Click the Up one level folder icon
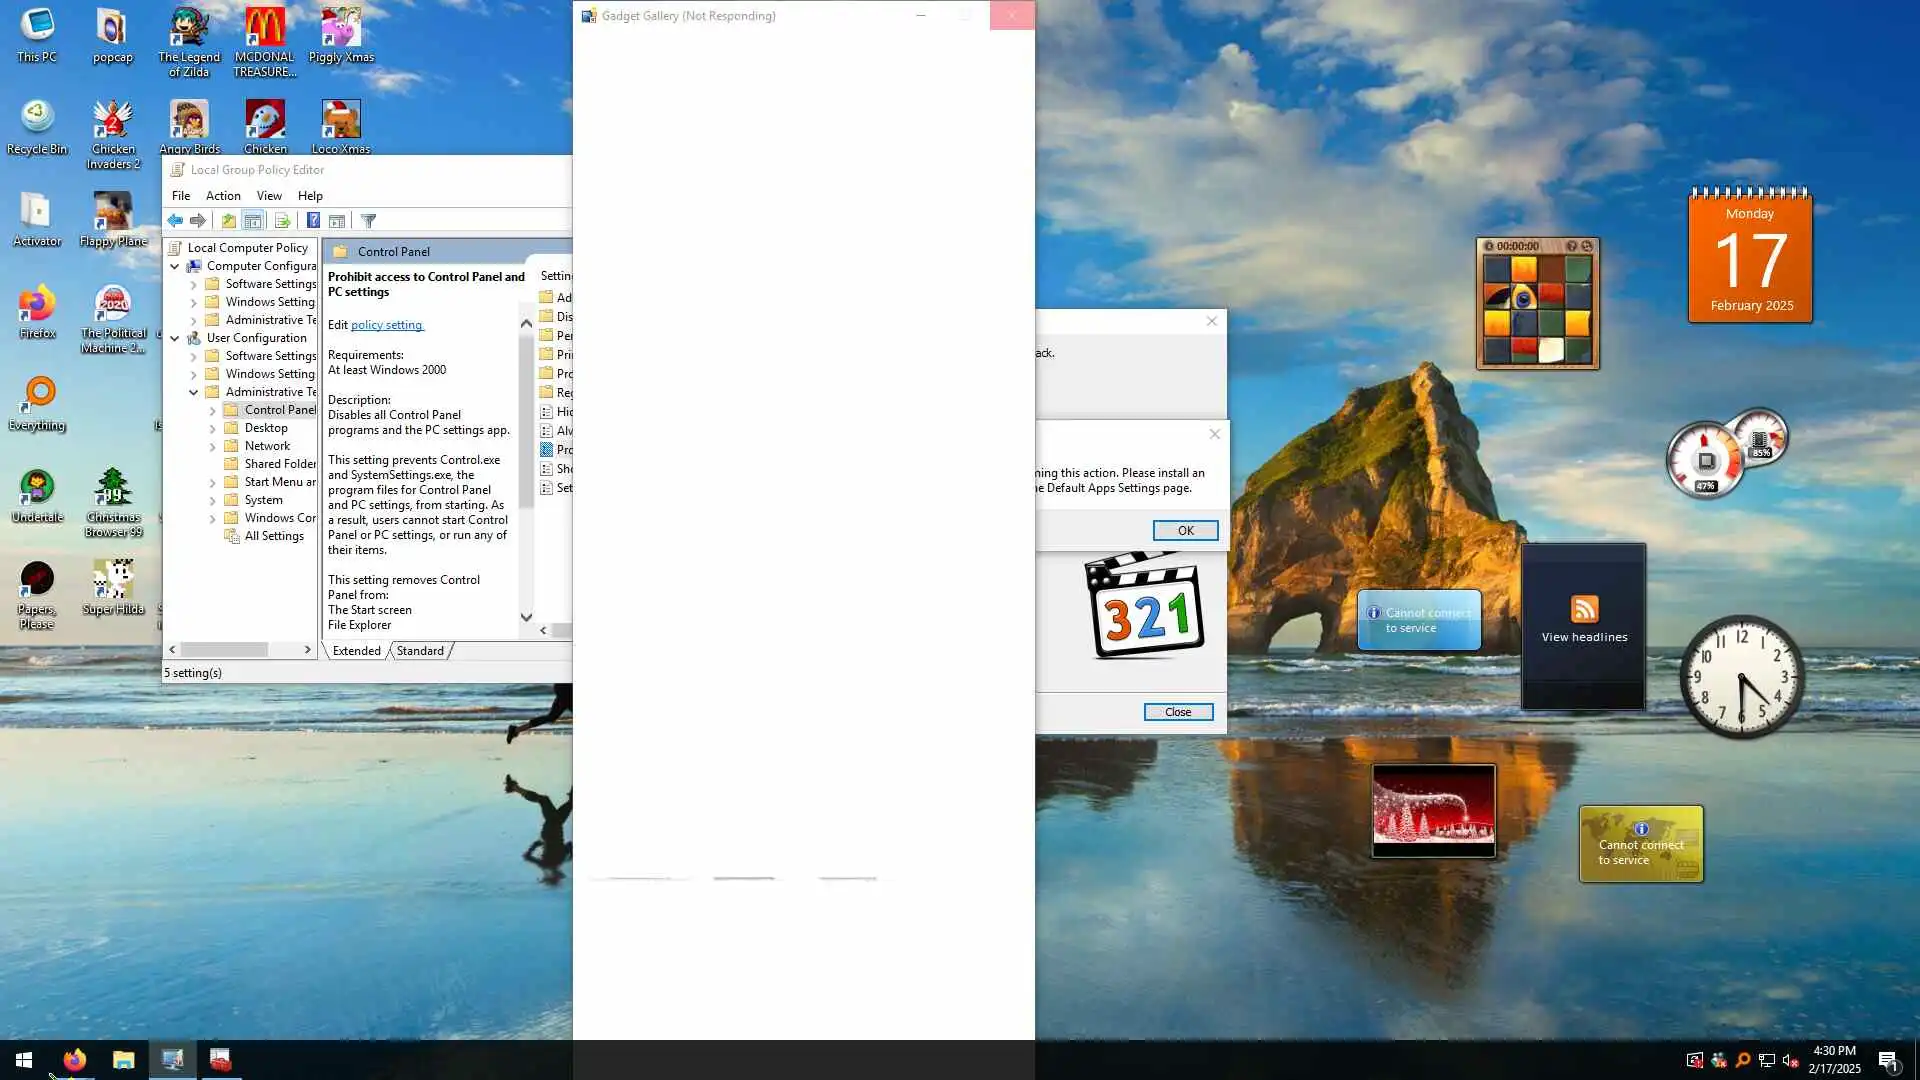Image resolution: width=1920 pixels, height=1080 pixels. click(229, 221)
